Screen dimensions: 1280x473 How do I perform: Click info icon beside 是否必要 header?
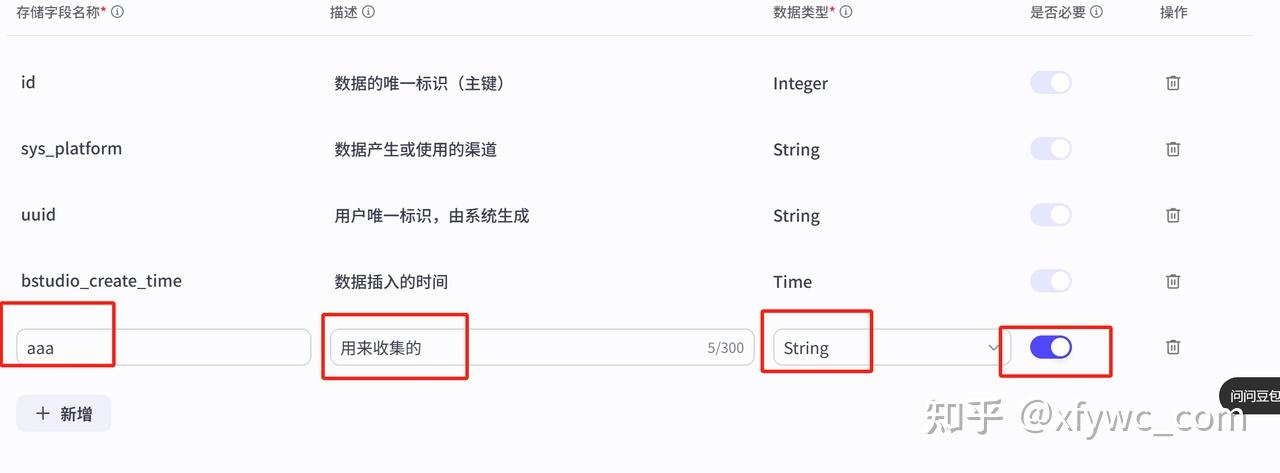[x=1096, y=13]
